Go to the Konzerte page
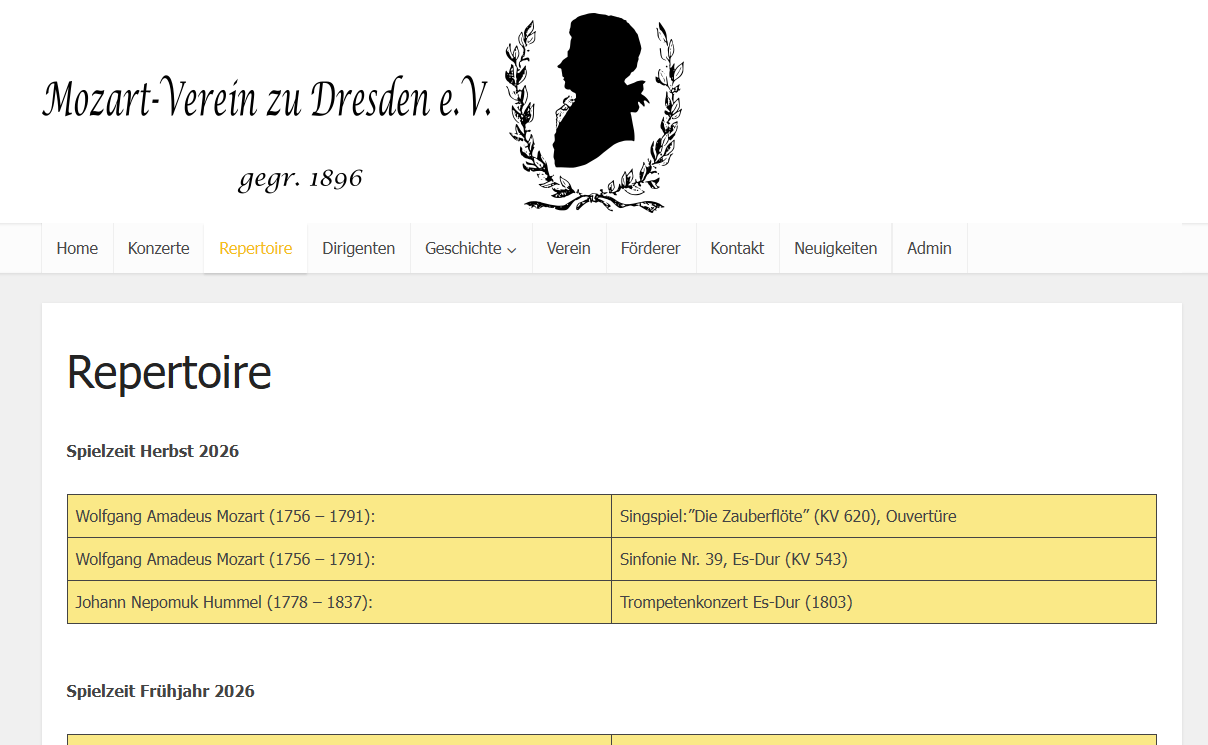 tap(158, 248)
